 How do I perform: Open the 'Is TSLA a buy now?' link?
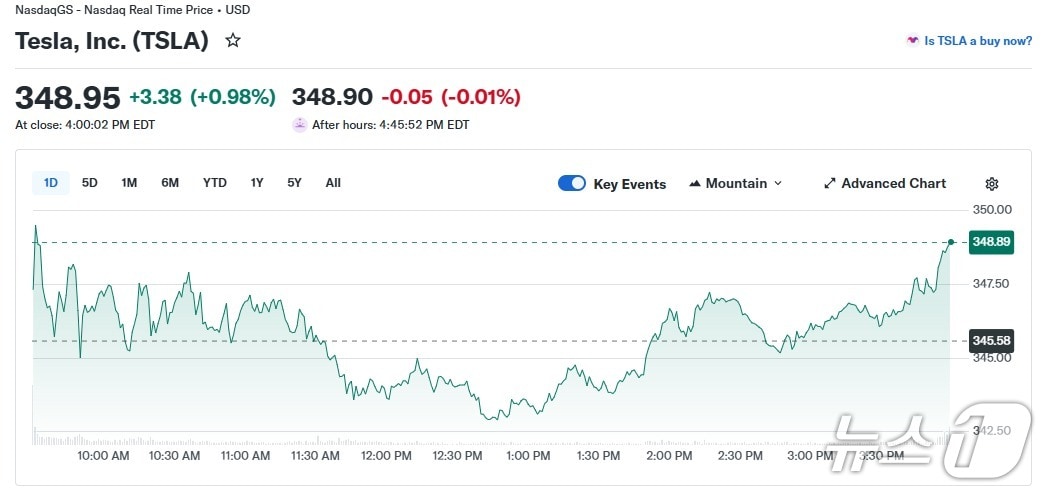tap(978, 41)
